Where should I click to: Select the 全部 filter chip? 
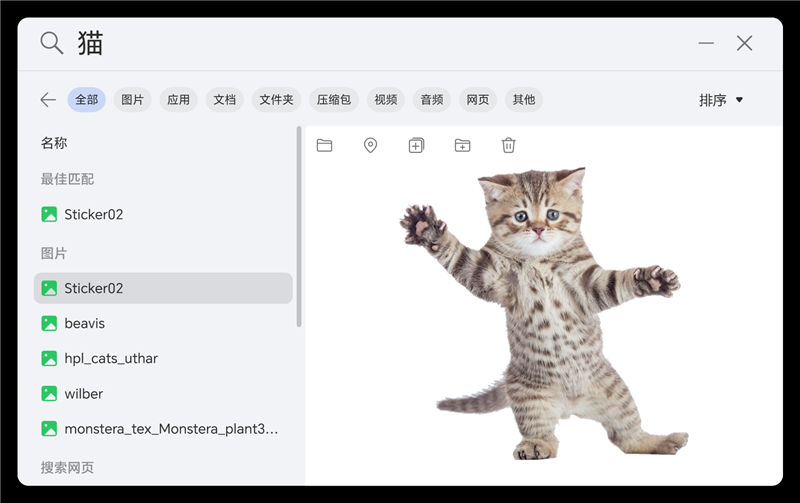point(86,99)
